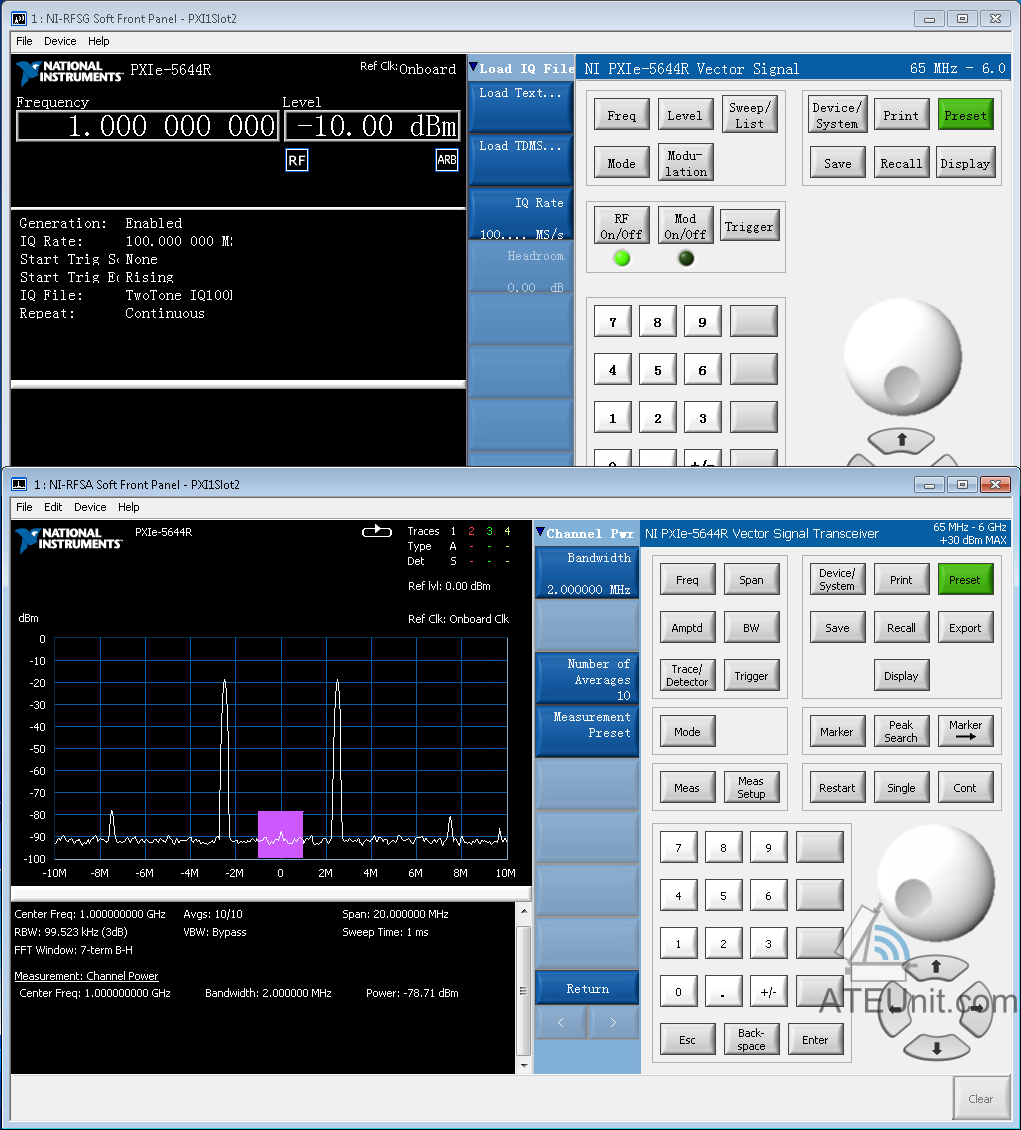Click the softkey page-left chevron below Return
The width and height of the screenshot is (1021, 1130).
click(x=561, y=1022)
